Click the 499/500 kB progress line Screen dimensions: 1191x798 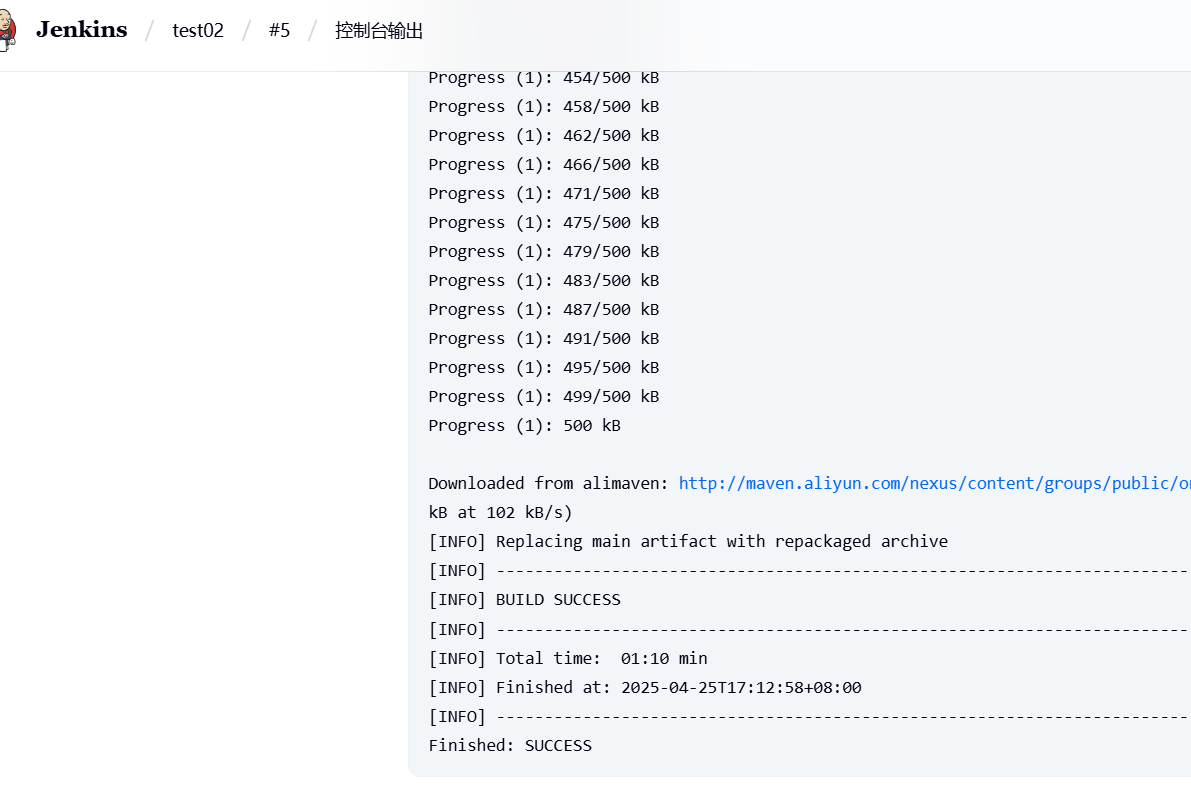coord(543,396)
